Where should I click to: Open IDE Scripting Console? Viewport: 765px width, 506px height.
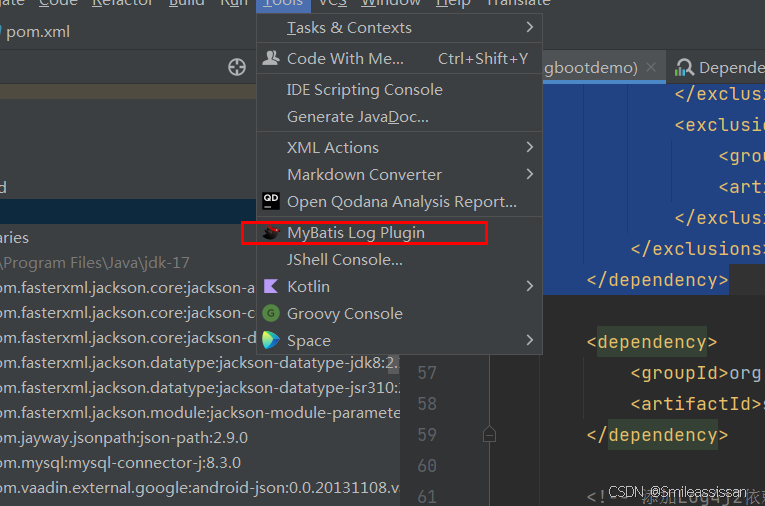click(399, 90)
